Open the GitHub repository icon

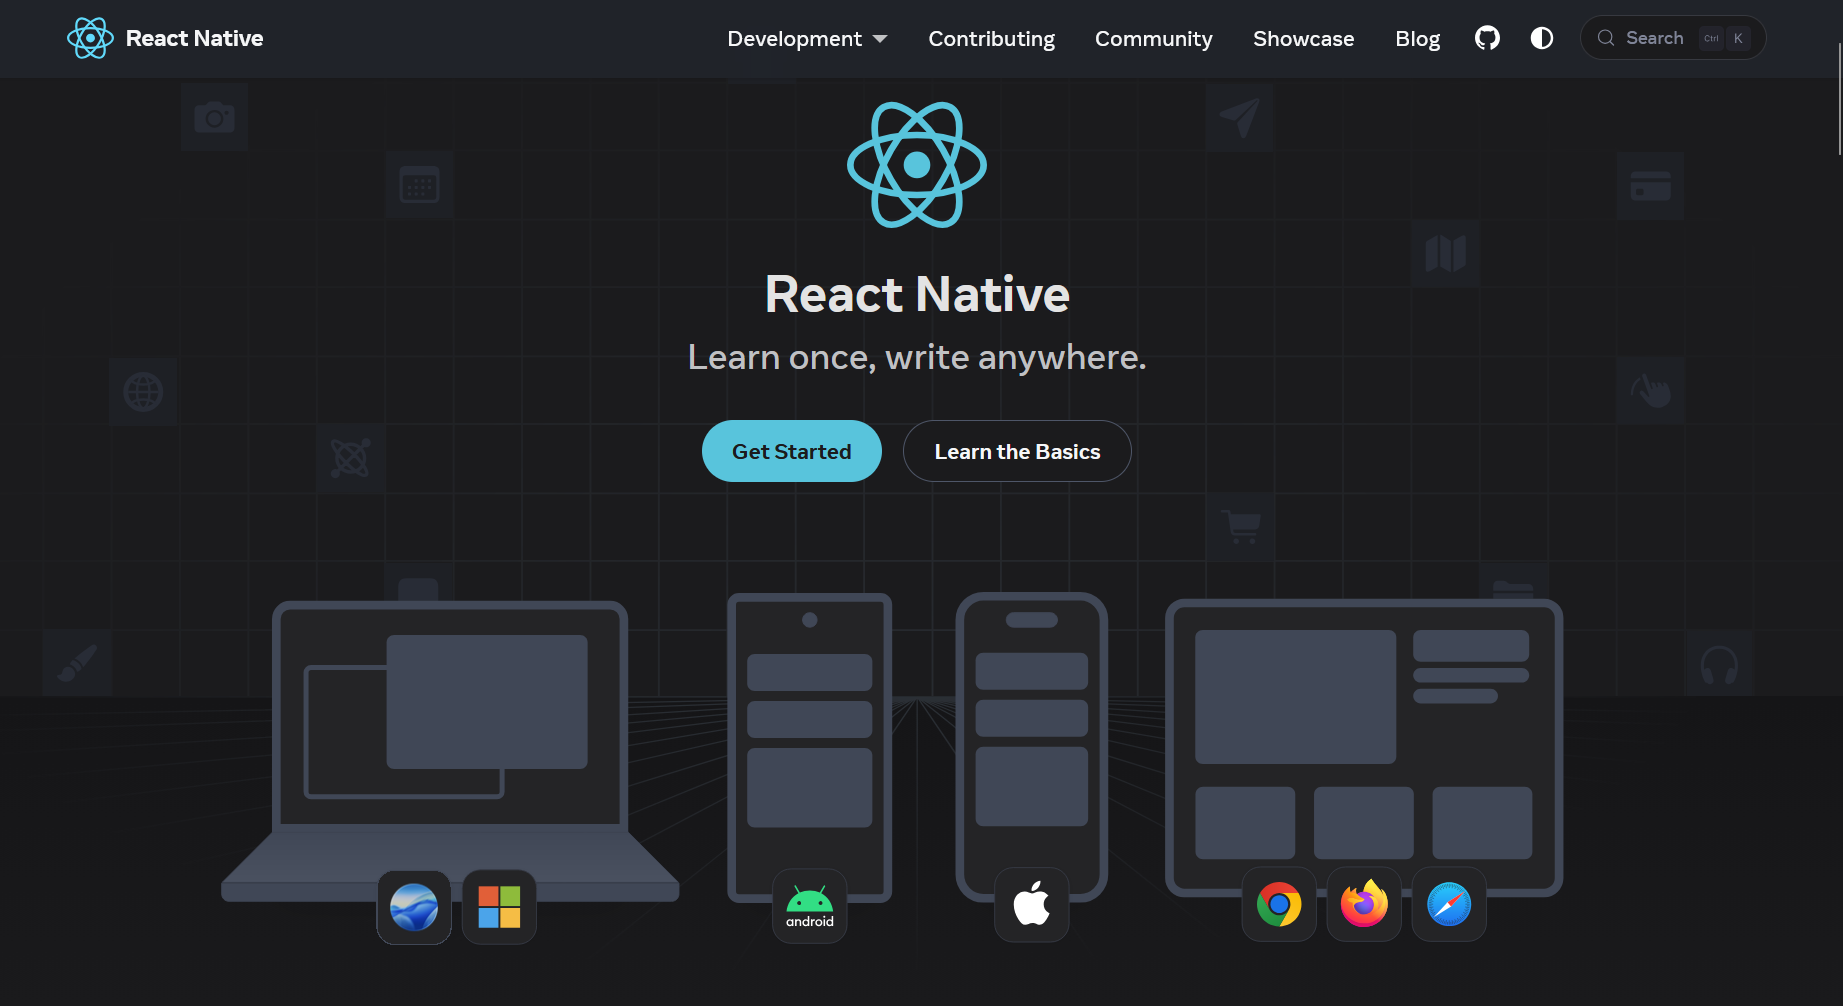(x=1487, y=38)
